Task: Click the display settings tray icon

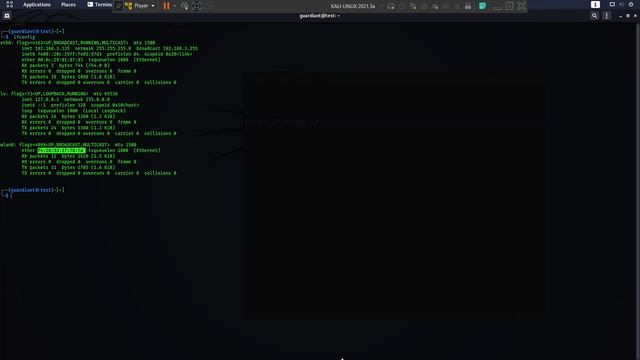Action: [612, 4]
